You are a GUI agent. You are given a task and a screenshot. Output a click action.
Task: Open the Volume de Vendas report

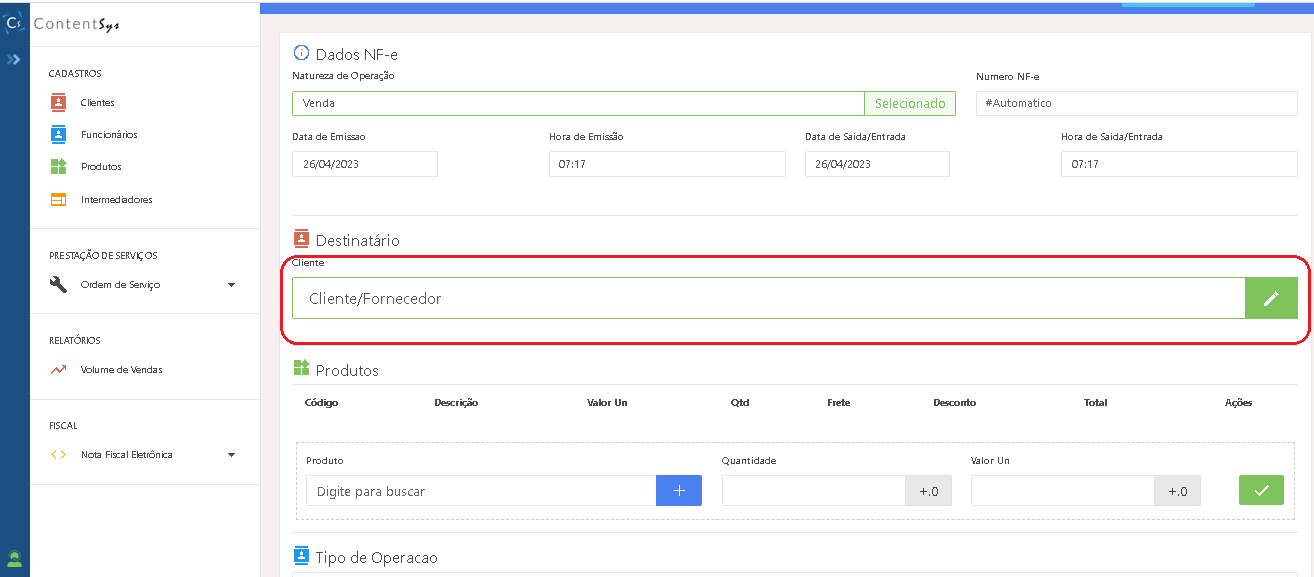(x=121, y=370)
